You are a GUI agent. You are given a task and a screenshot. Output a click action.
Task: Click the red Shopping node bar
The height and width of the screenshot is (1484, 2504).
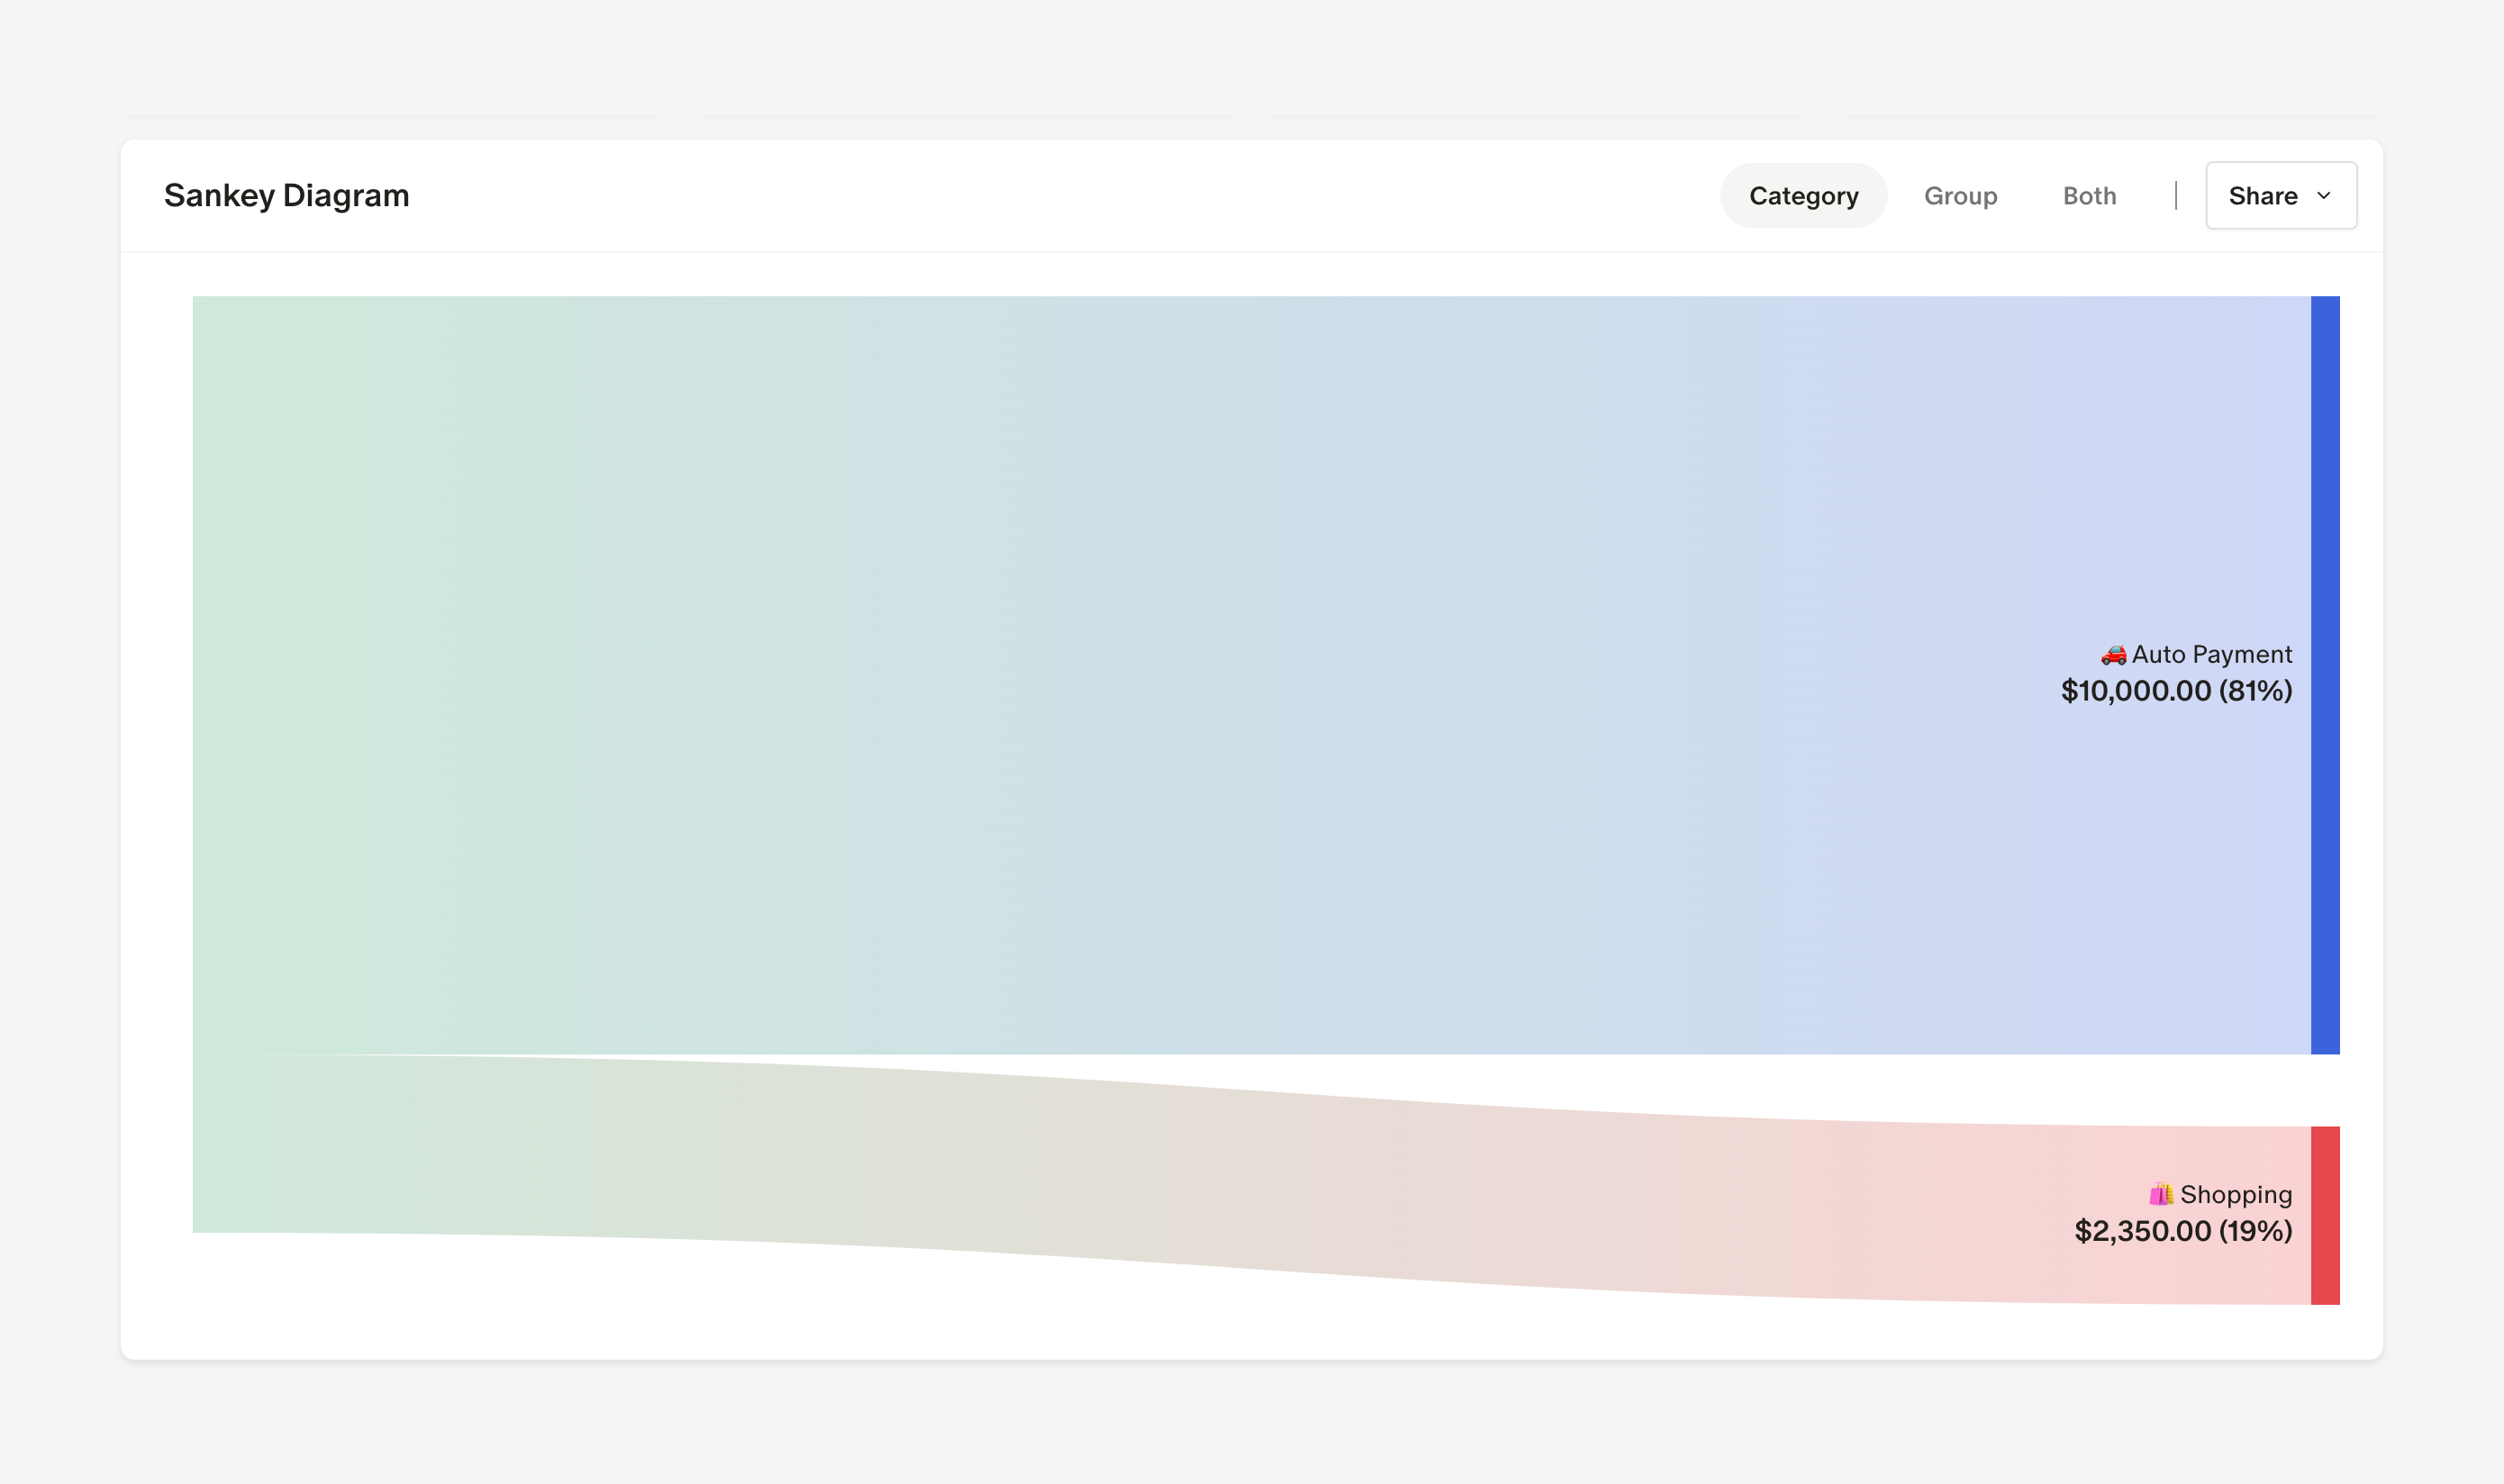(2325, 1215)
